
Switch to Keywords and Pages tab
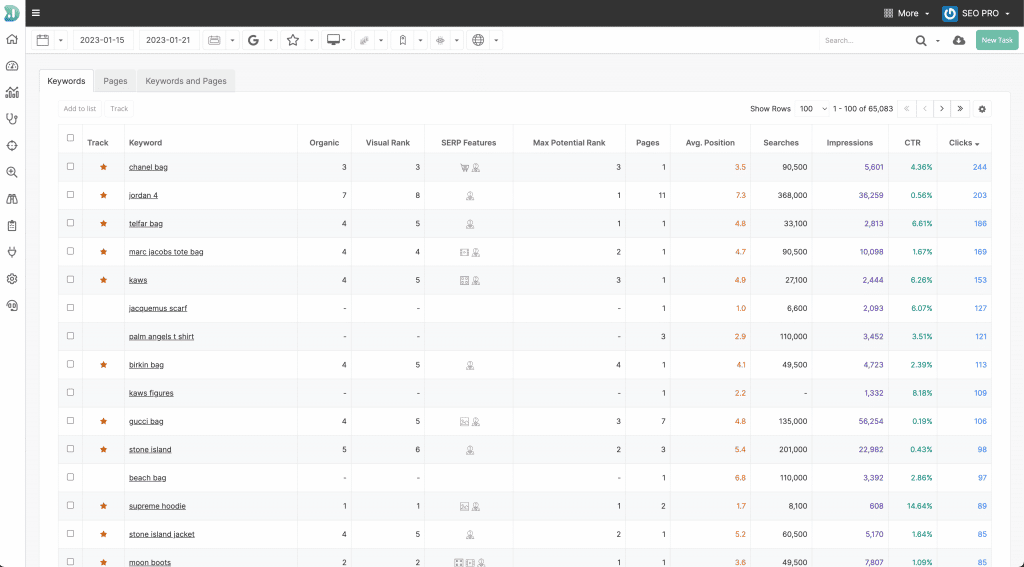pos(185,81)
